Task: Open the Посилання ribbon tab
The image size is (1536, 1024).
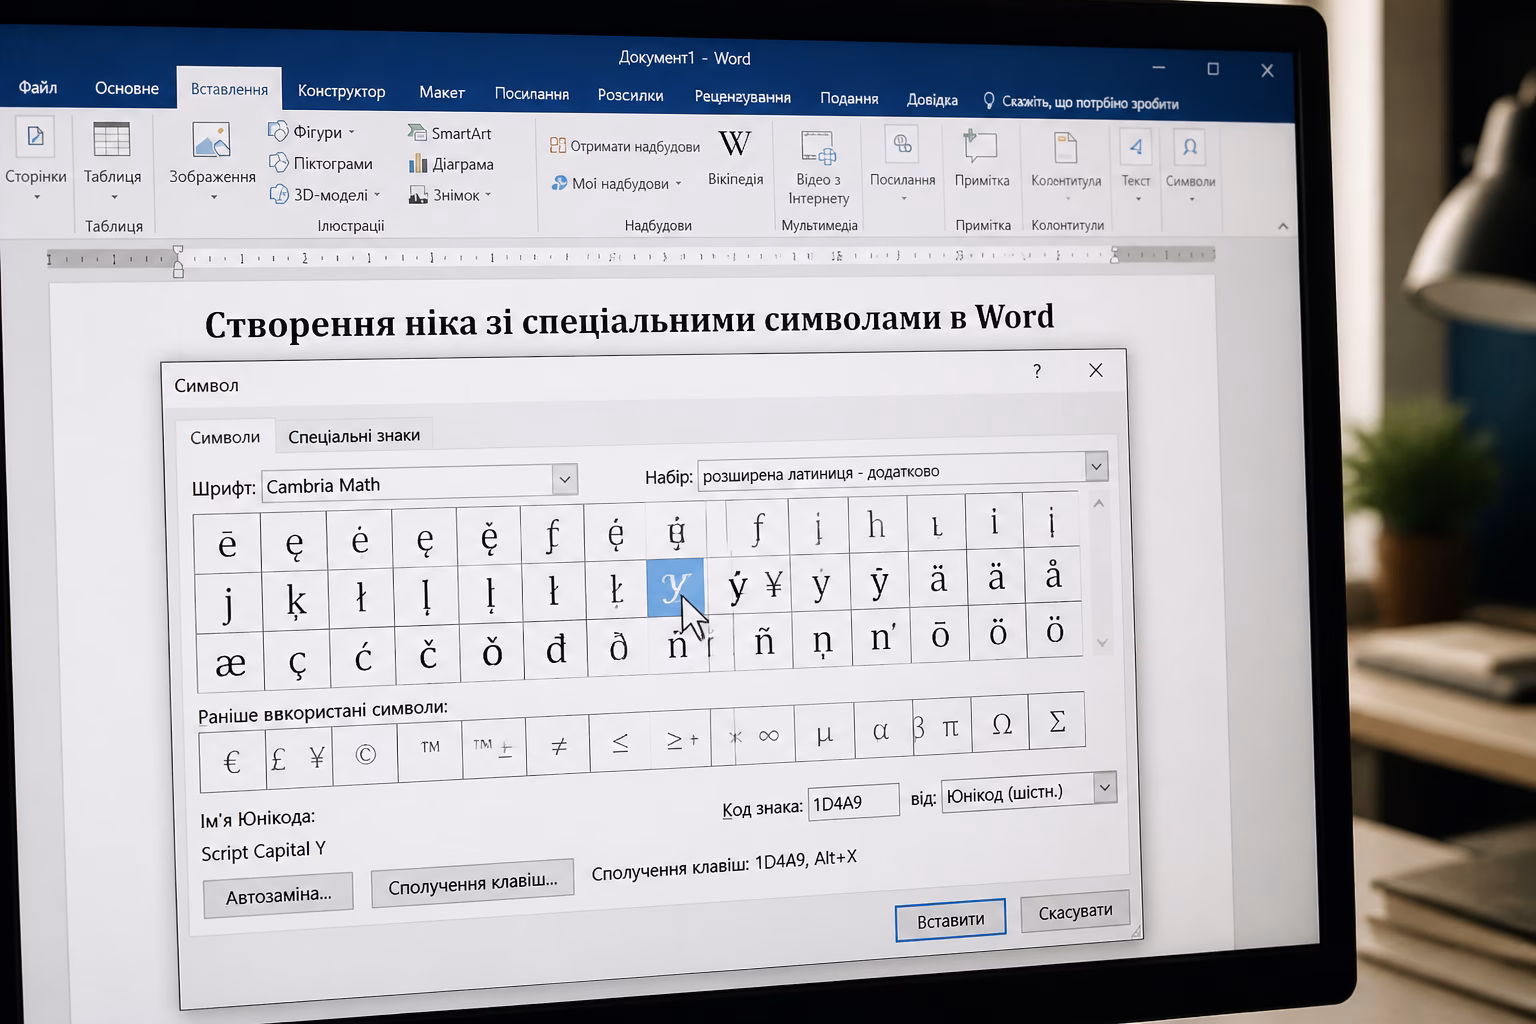Action: [x=531, y=94]
